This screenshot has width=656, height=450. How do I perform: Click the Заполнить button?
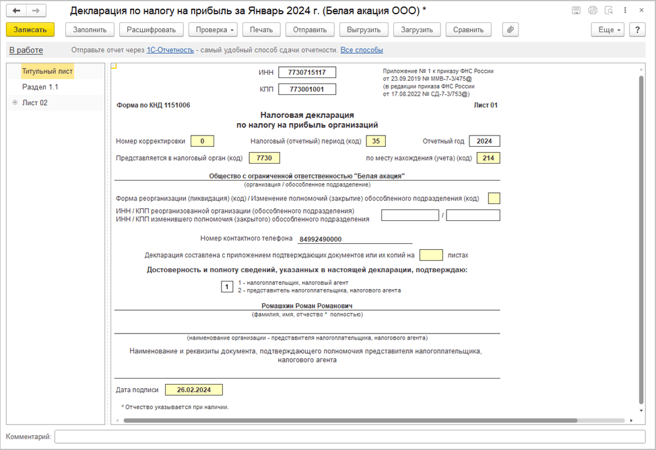click(90, 30)
